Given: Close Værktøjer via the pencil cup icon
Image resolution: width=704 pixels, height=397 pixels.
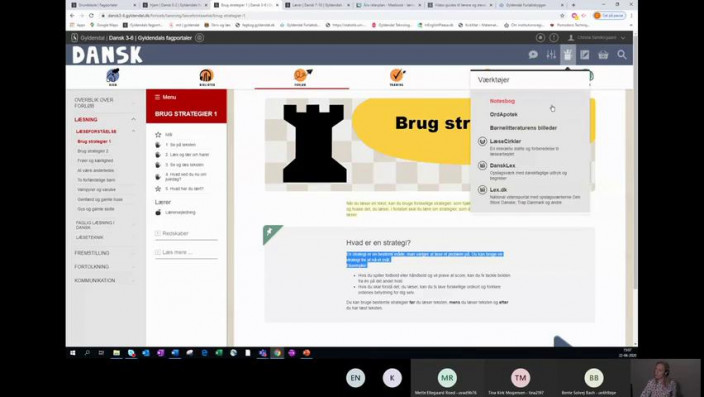Looking at the screenshot, I should (568, 55).
